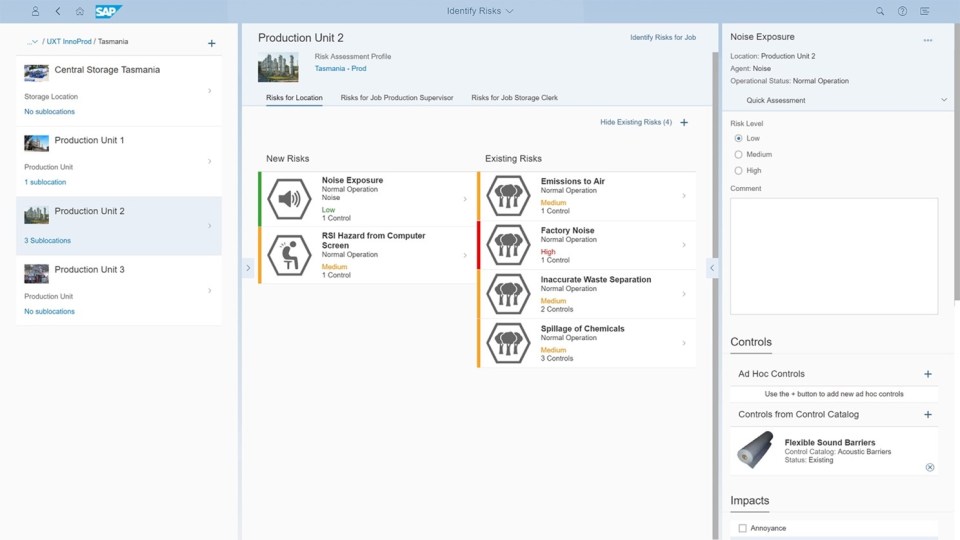Switch to Risks for Job Storage Clerk tab
Viewport: 960px width, 540px height.
click(514, 98)
